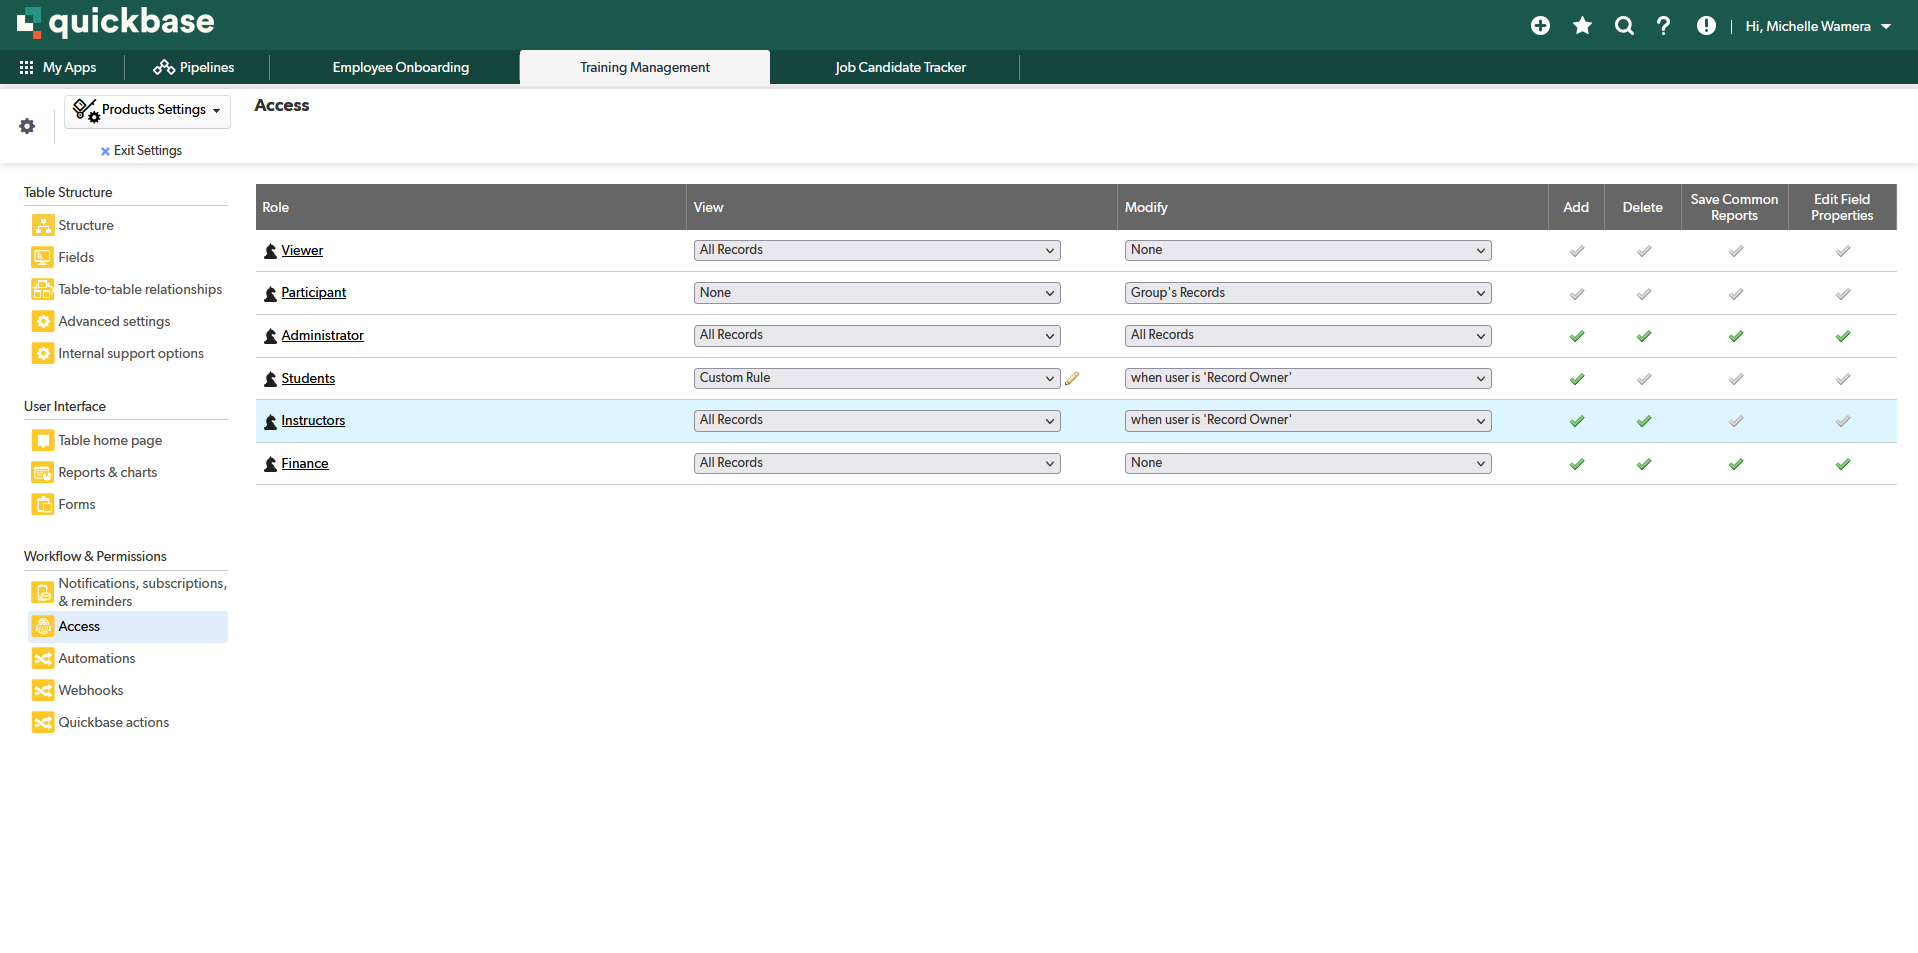
Task: Toggle Edit Field Properties for Finance
Action: [1842, 464]
